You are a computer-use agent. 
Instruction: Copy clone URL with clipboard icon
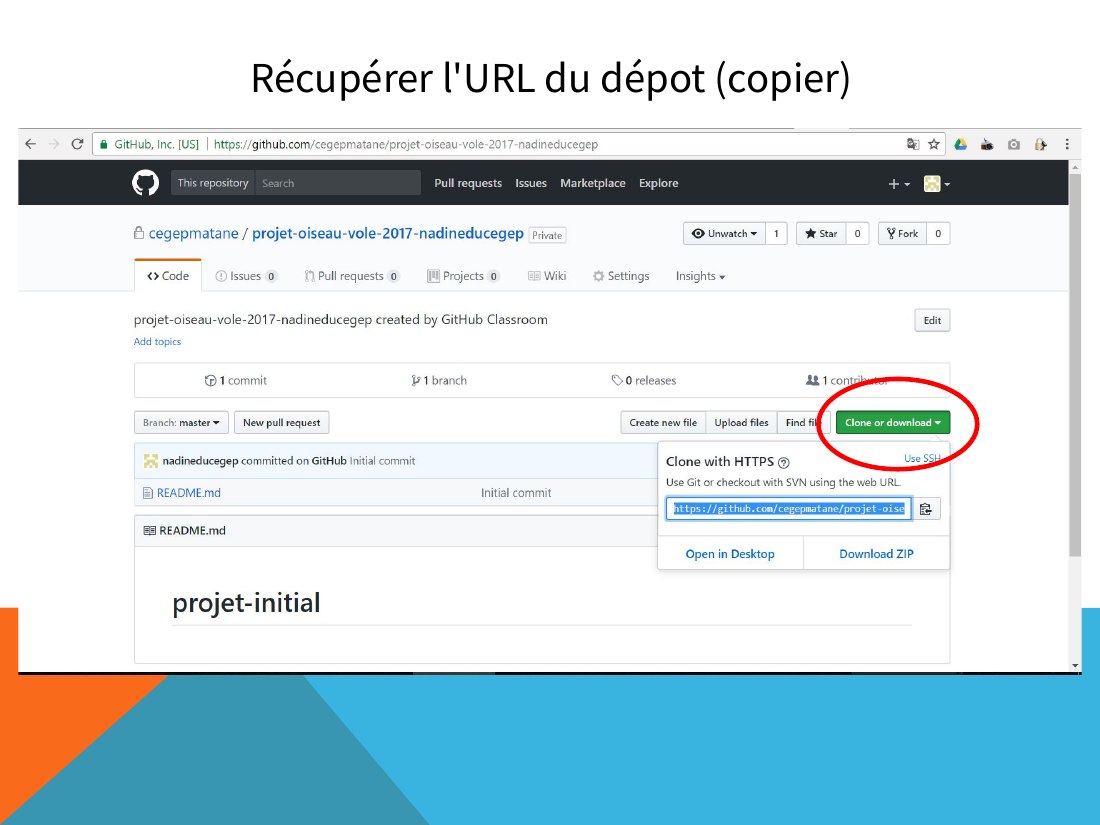tap(926, 509)
